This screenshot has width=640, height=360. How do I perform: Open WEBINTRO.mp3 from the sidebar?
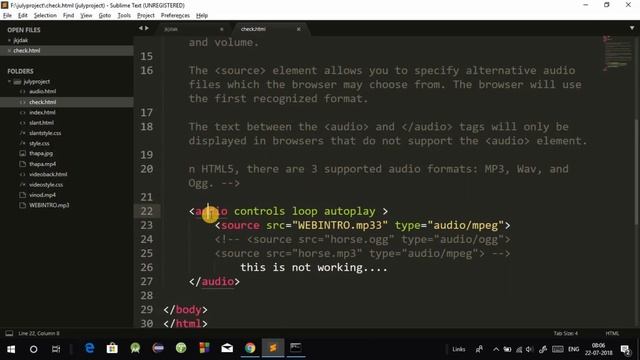[49, 205]
